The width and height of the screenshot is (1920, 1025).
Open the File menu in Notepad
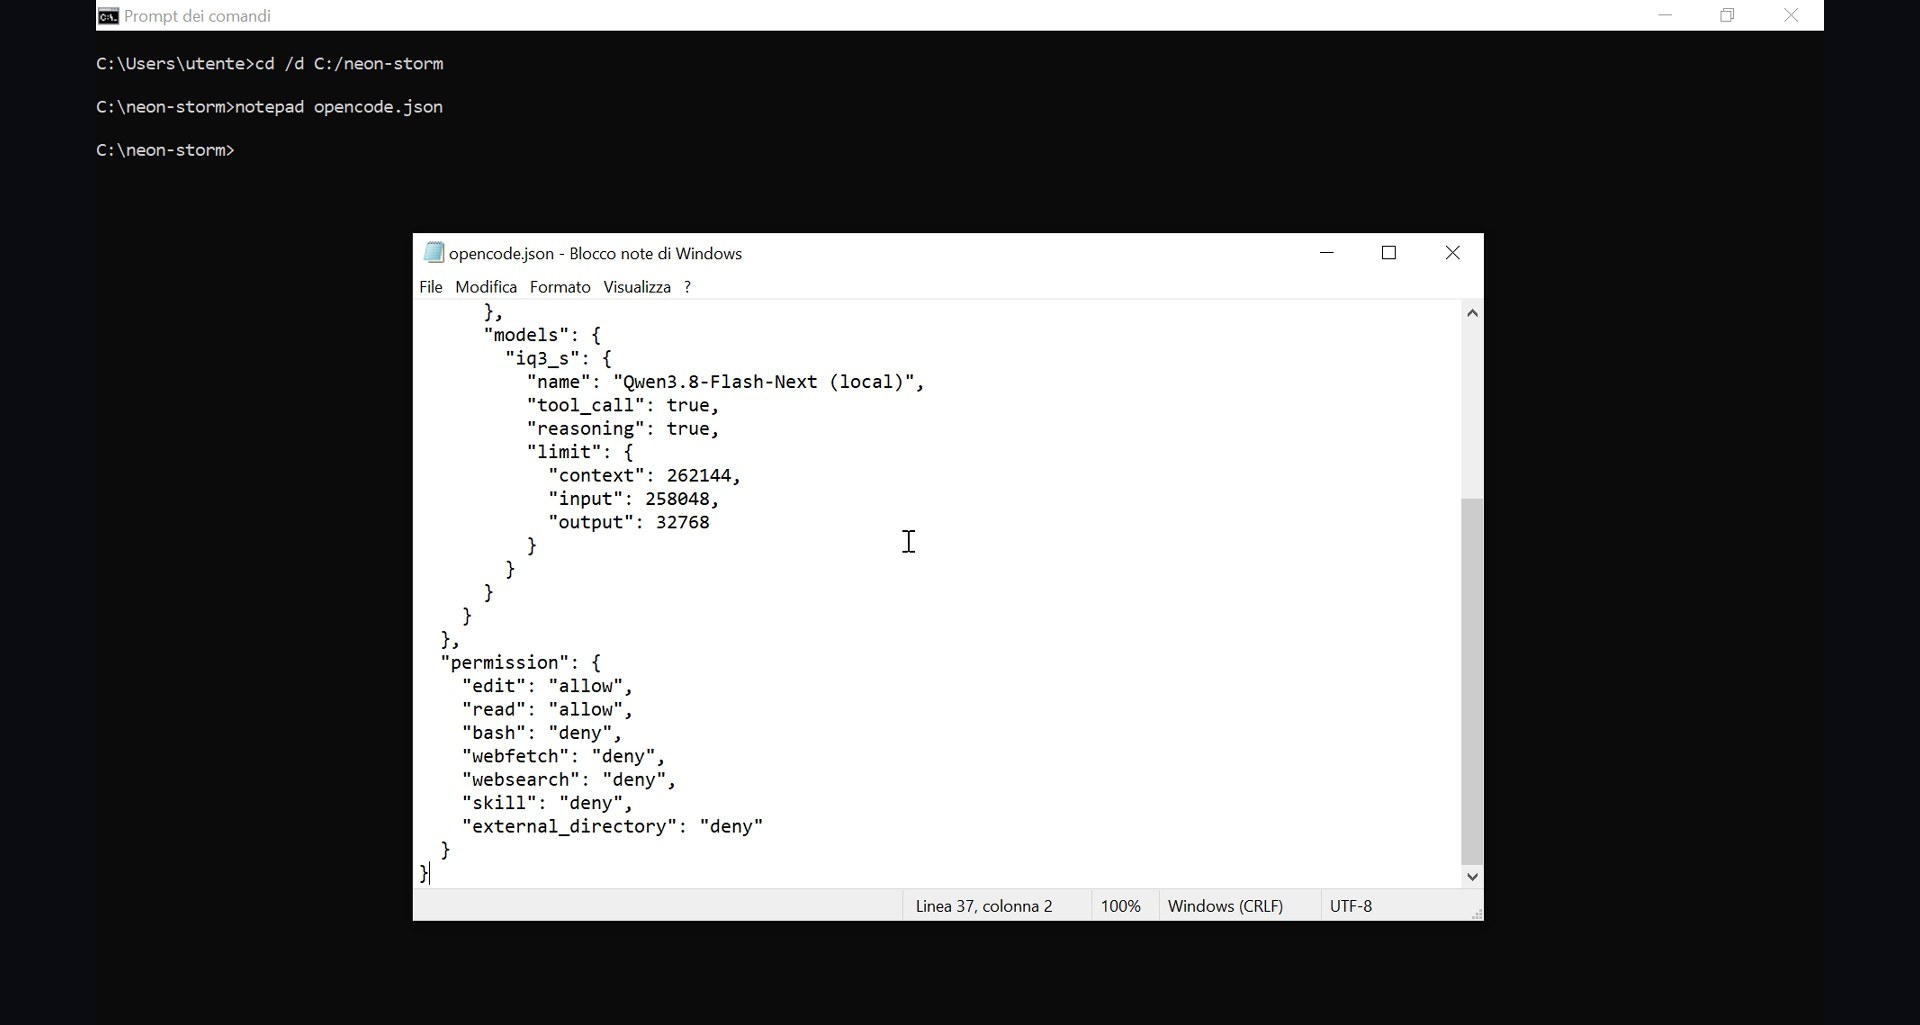[x=431, y=287]
